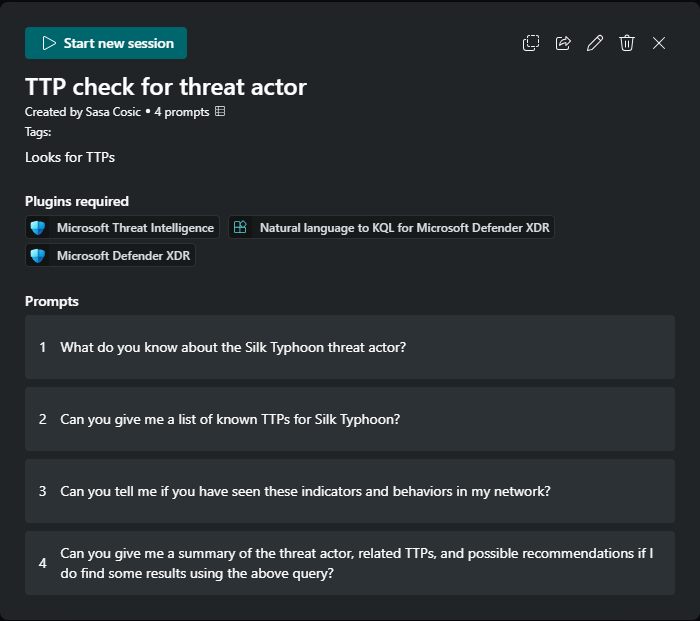Screen dimensions: 700x621
Task: Click the play icon in Start new session
Action: [x=49, y=43]
